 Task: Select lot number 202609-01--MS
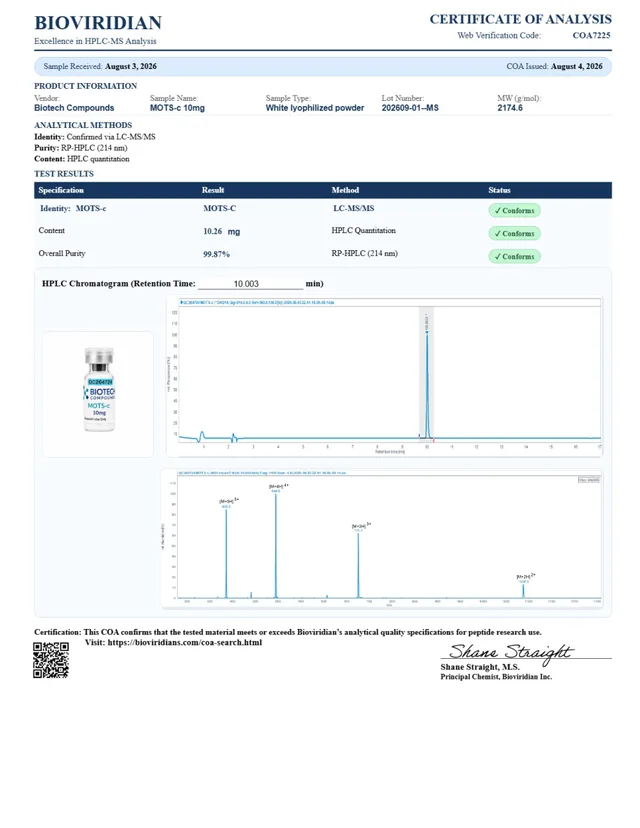pos(410,108)
